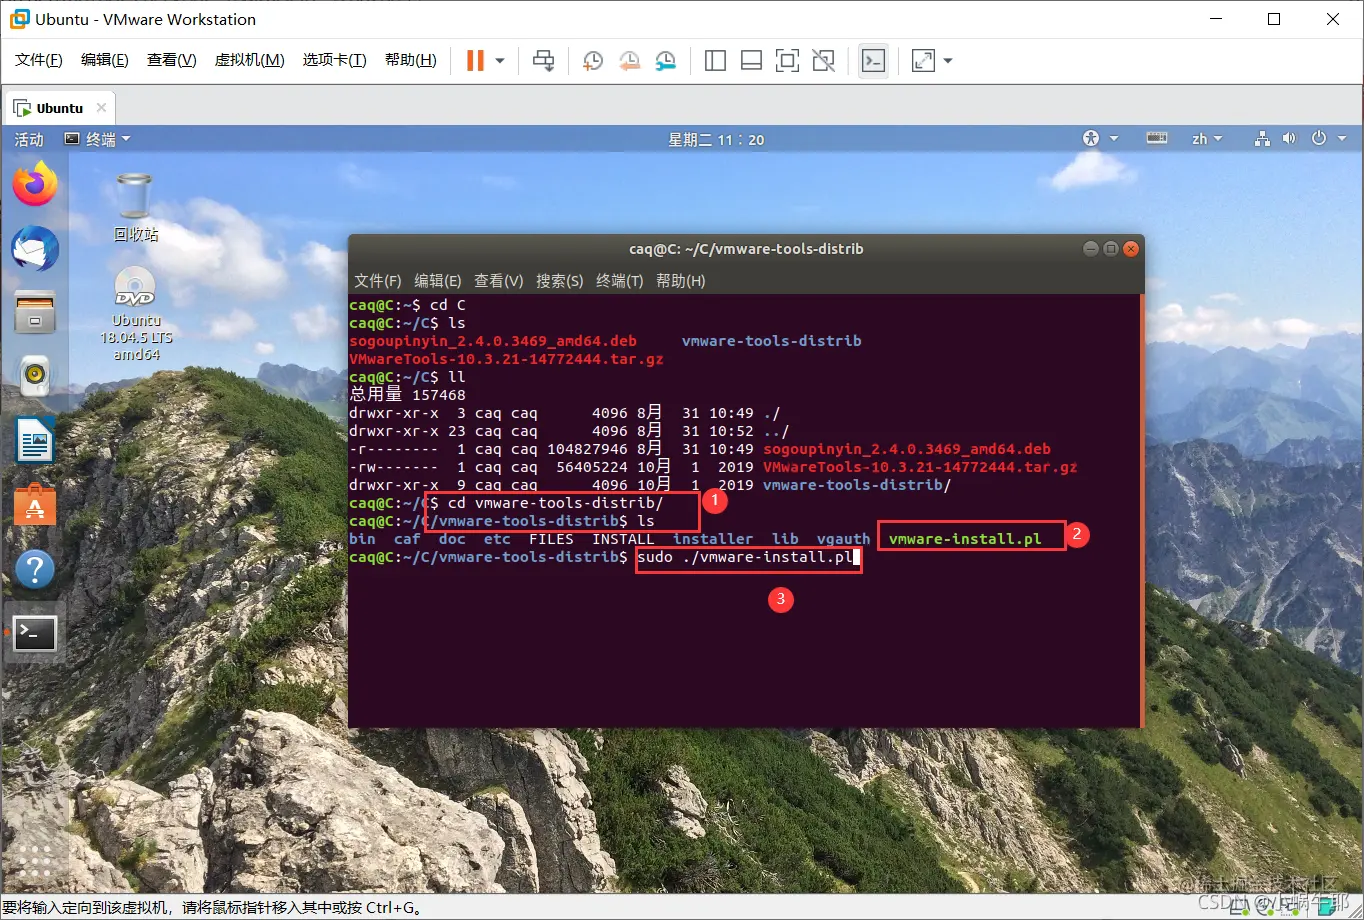Open Rhythmbox music player from the dock
This screenshot has height=920, width=1364.
pyautogui.click(x=35, y=376)
